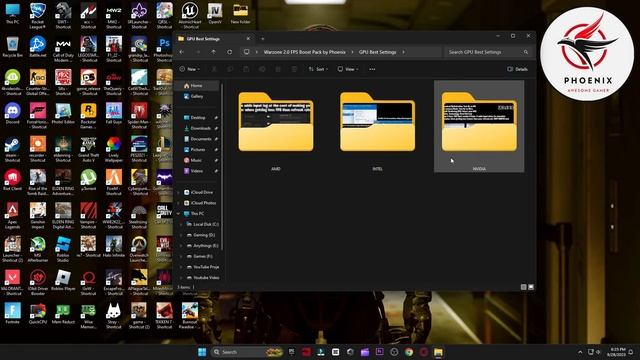This screenshot has height=360, width=640.
Task: Open Music in quick access
Action: click(x=196, y=160)
